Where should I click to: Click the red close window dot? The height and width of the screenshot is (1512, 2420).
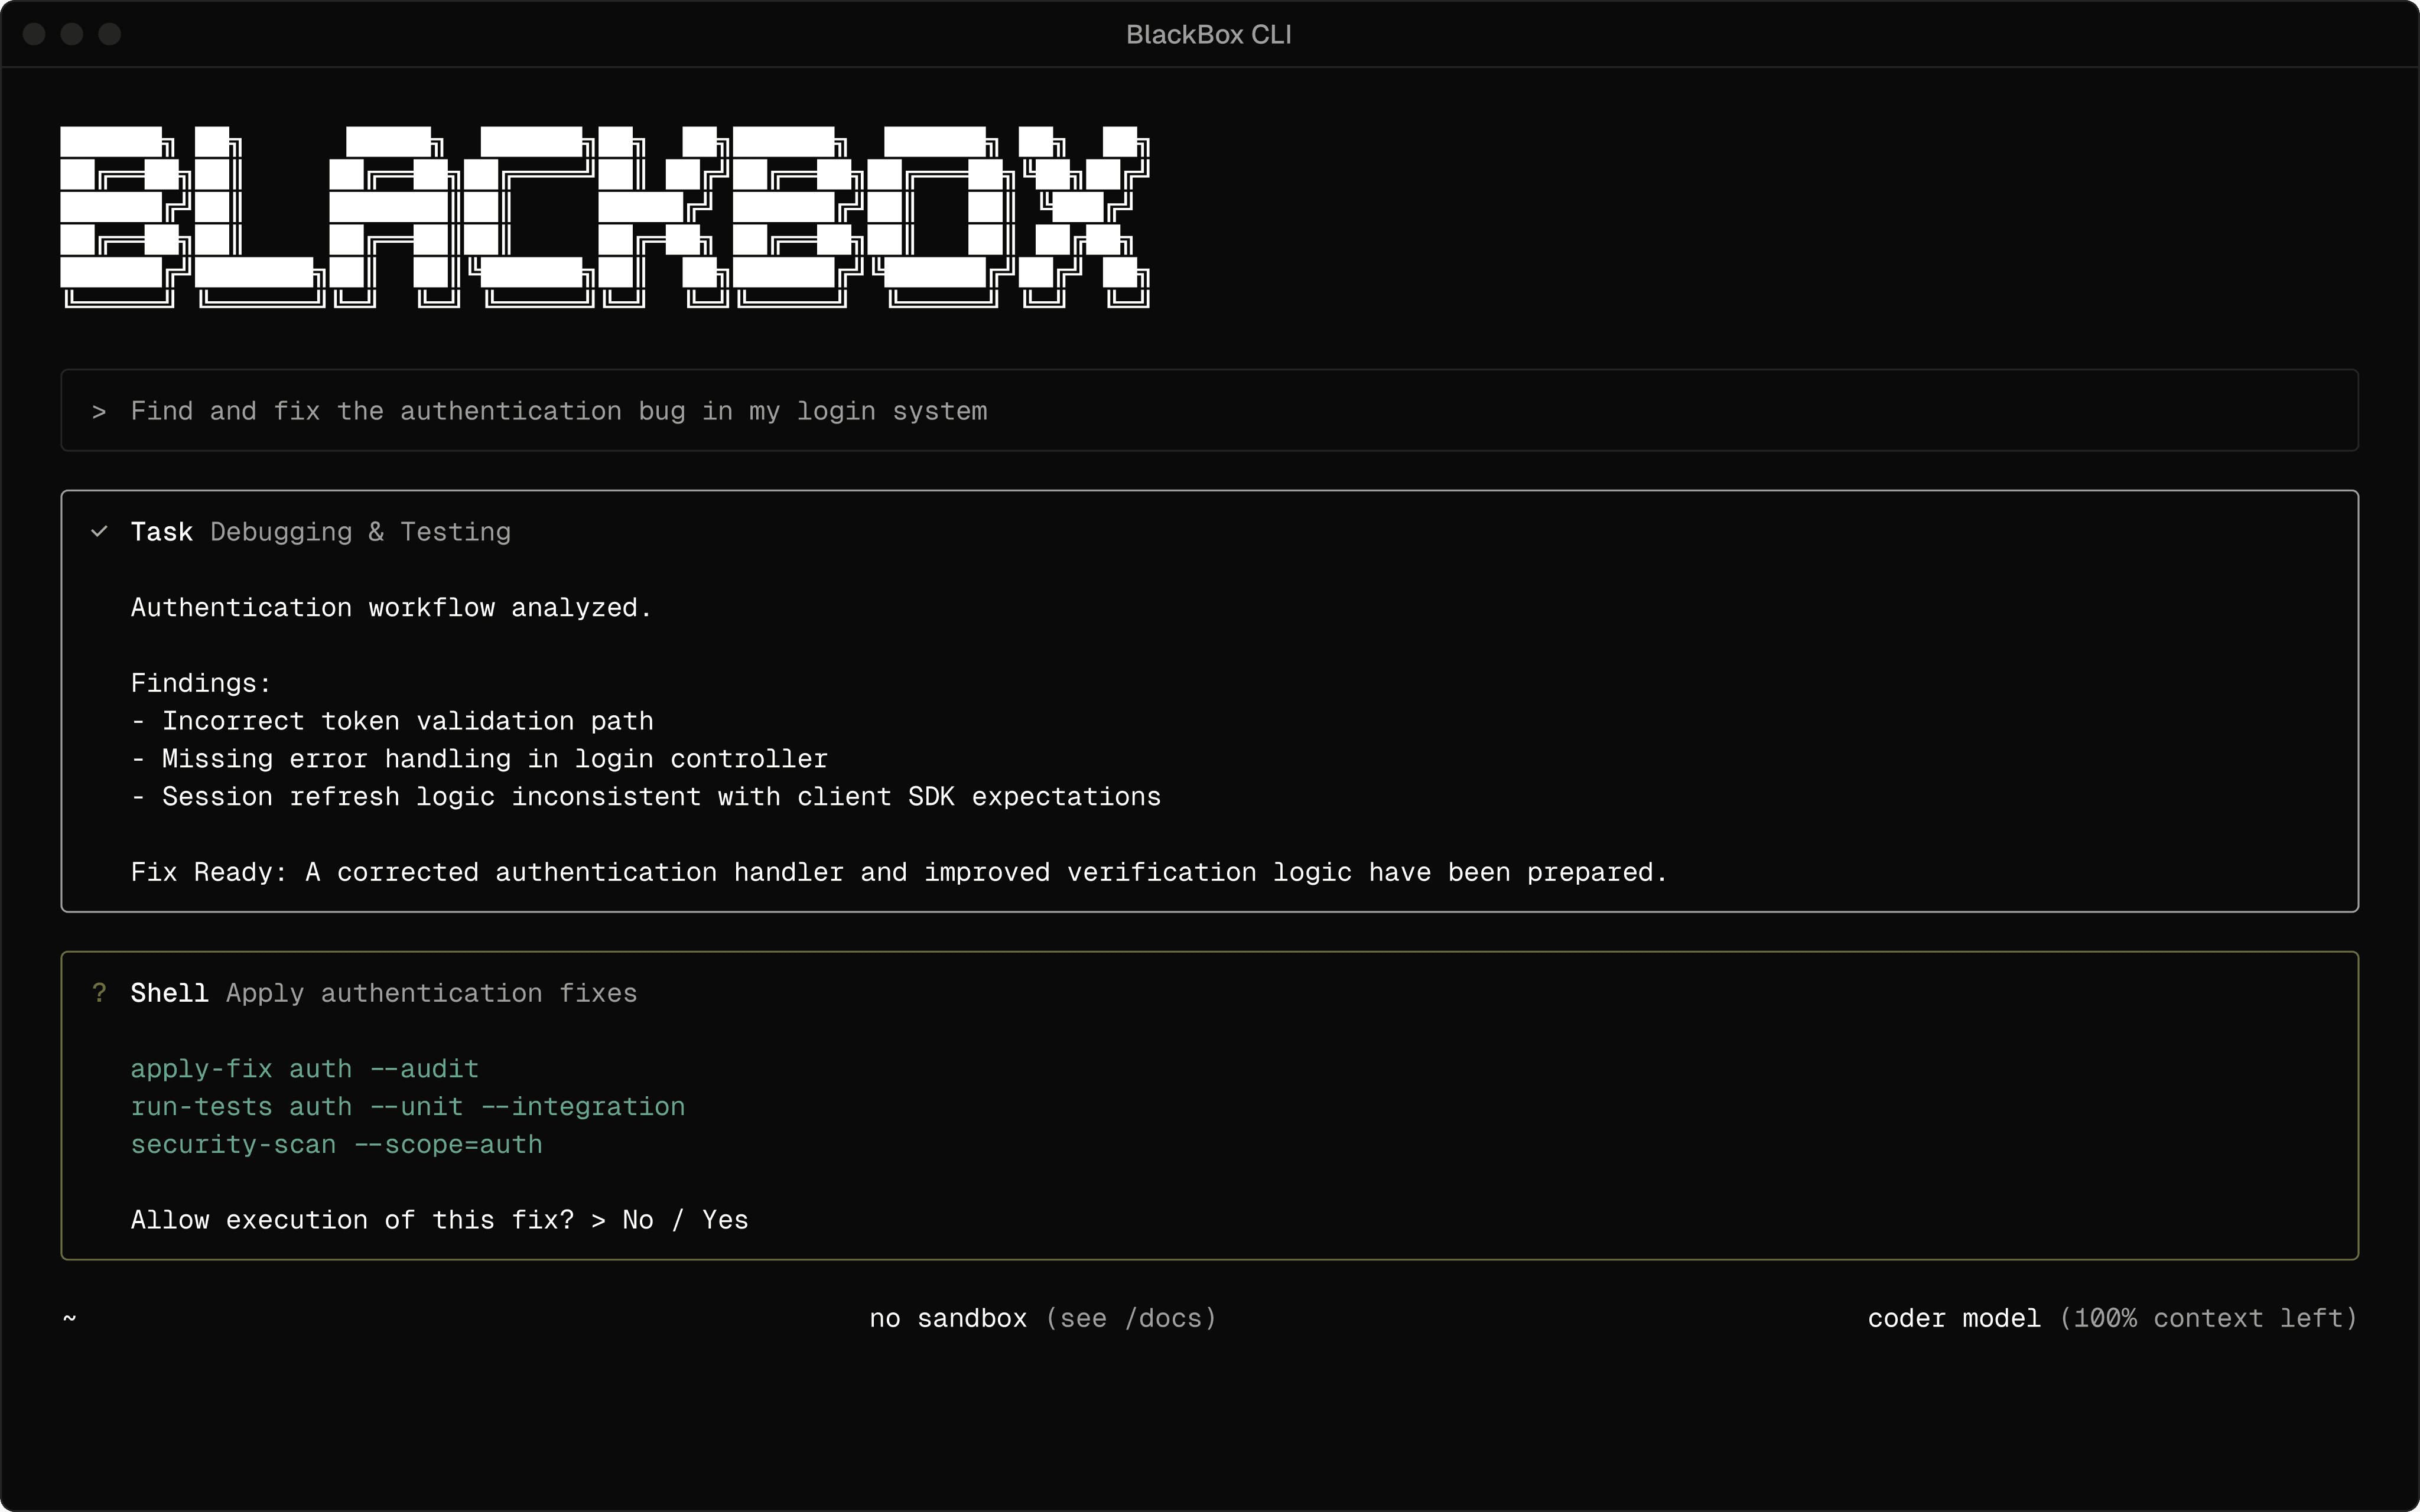coord(34,34)
